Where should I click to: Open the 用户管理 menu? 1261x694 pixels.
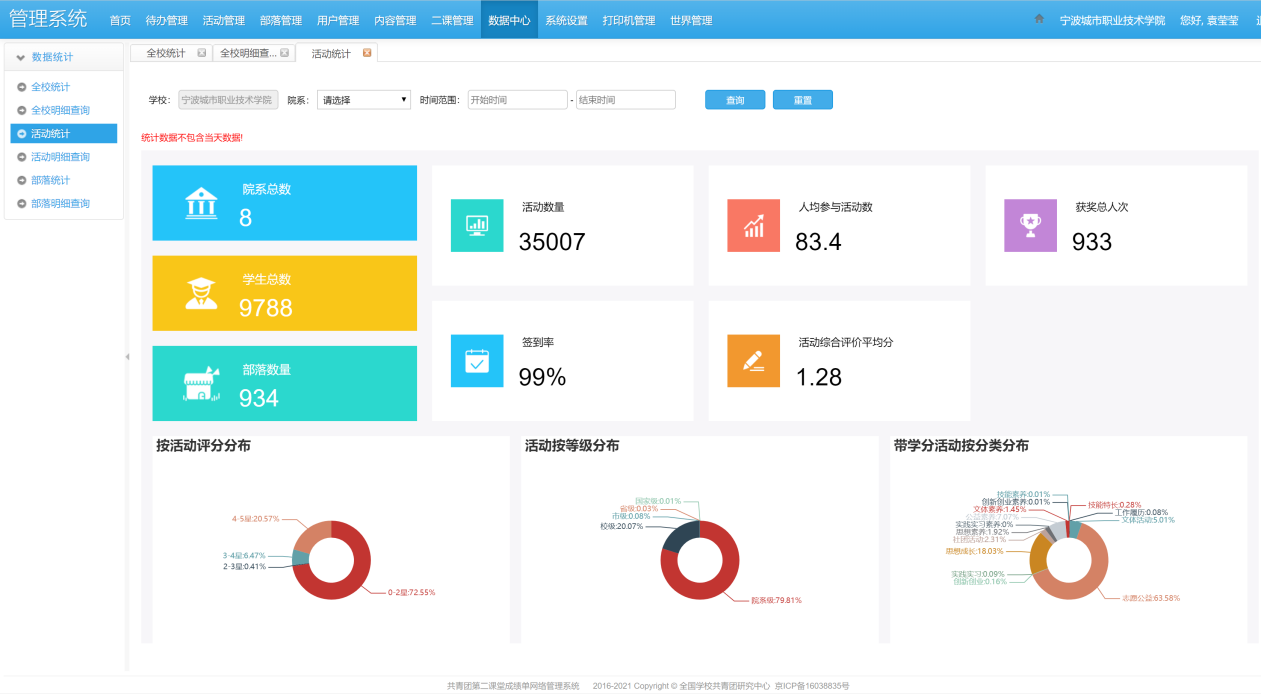(337, 20)
